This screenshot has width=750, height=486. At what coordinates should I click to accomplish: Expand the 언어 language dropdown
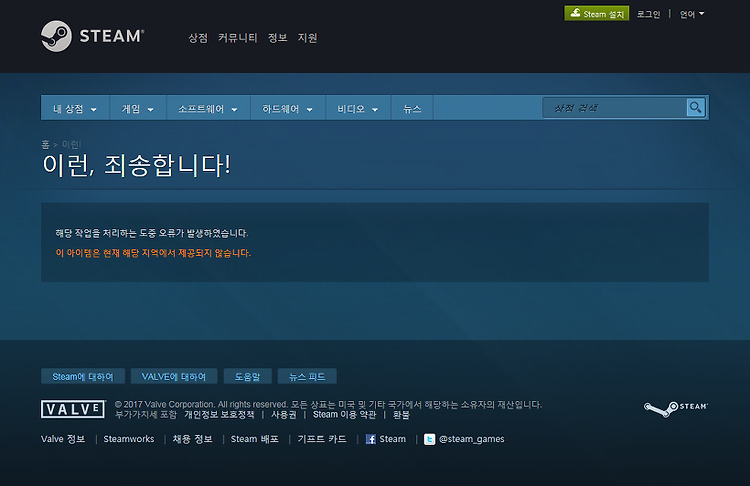click(x=692, y=14)
